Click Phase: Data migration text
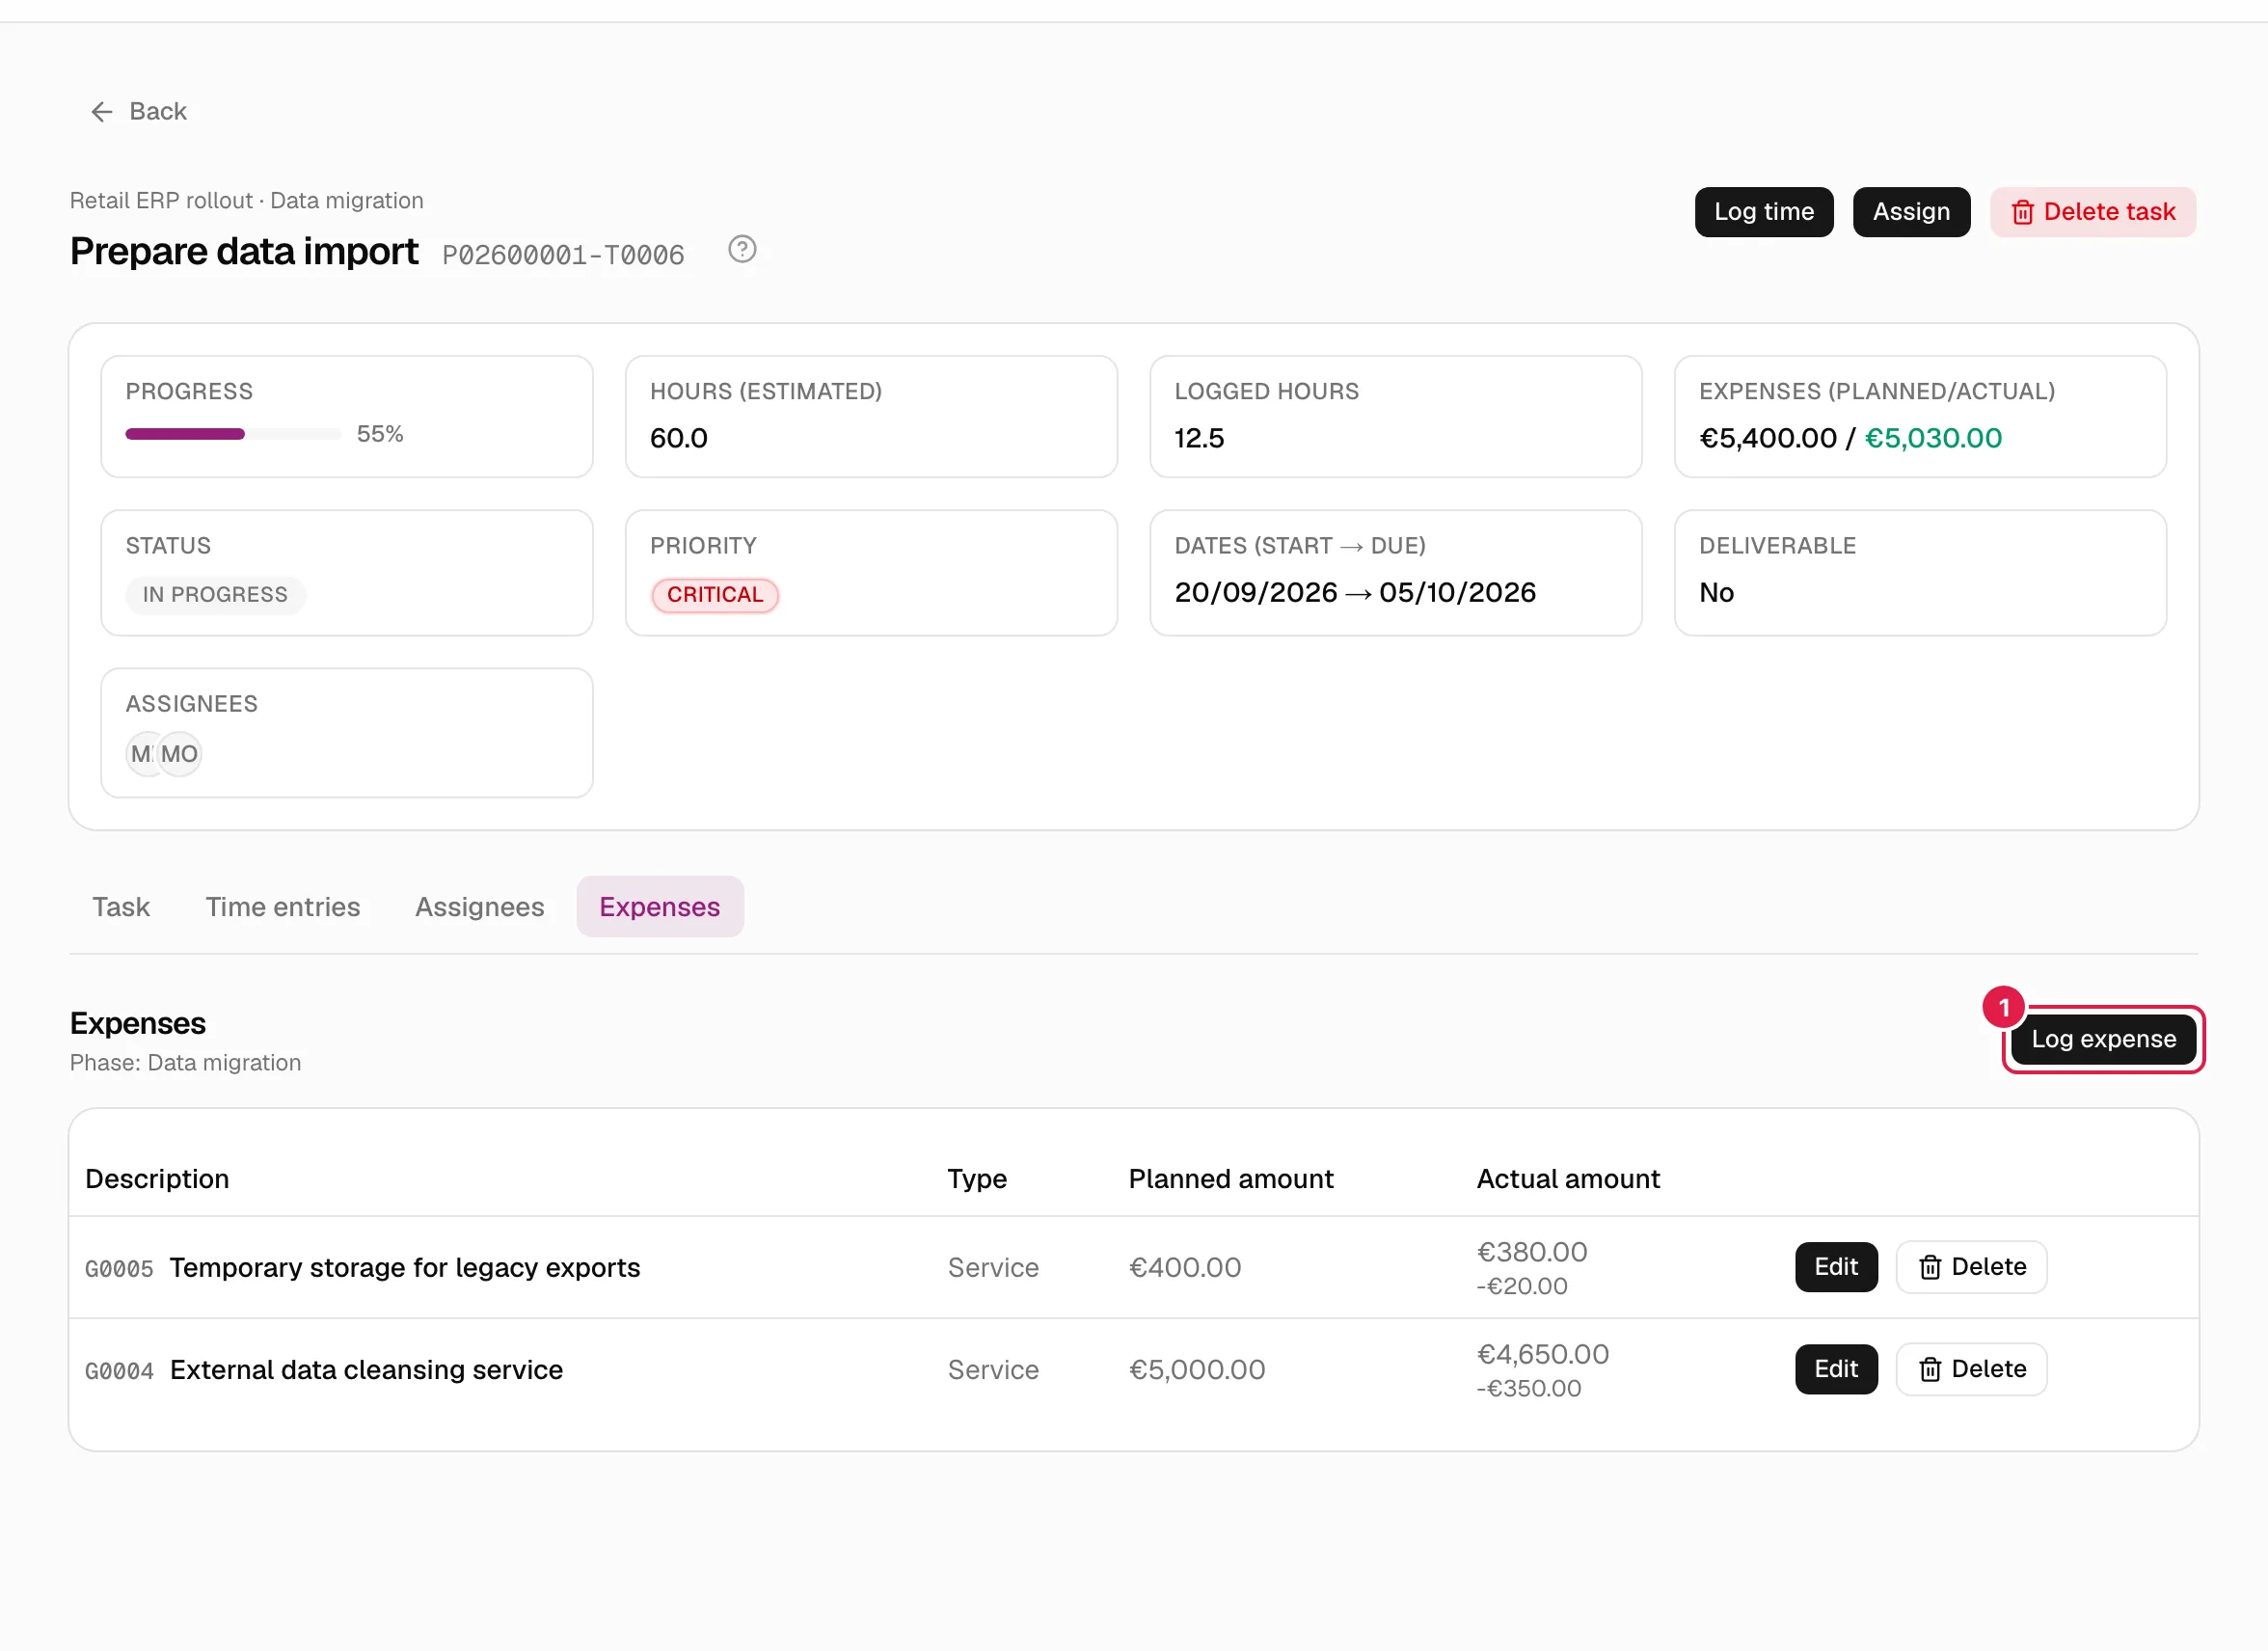 tap(185, 1062)
